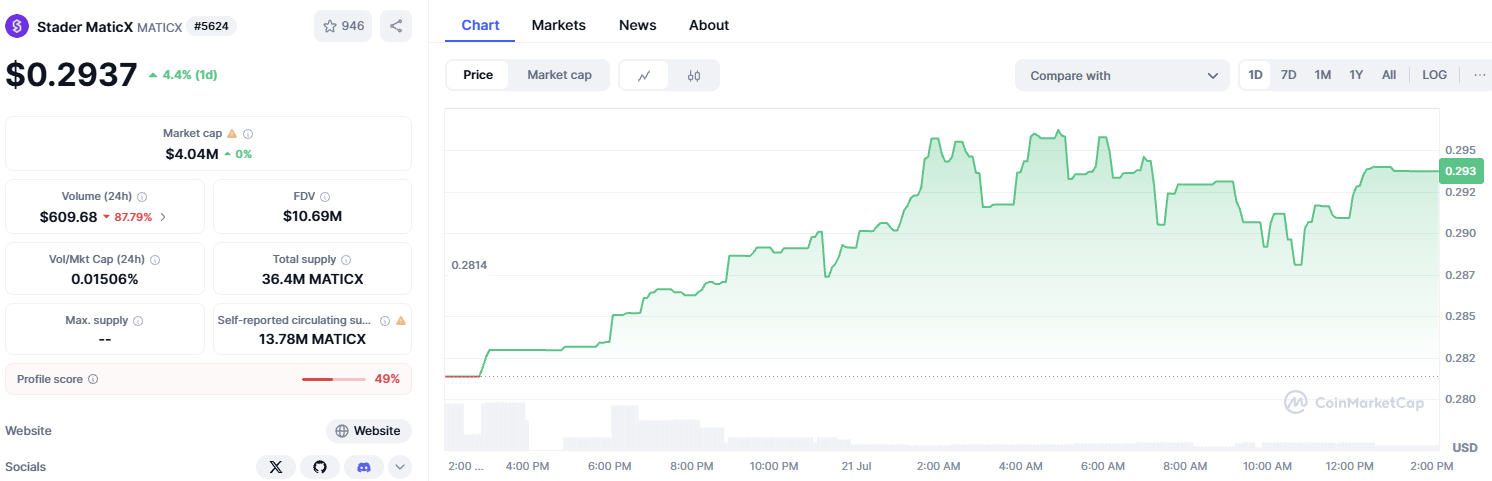Select the Market cap toggle

559,75
